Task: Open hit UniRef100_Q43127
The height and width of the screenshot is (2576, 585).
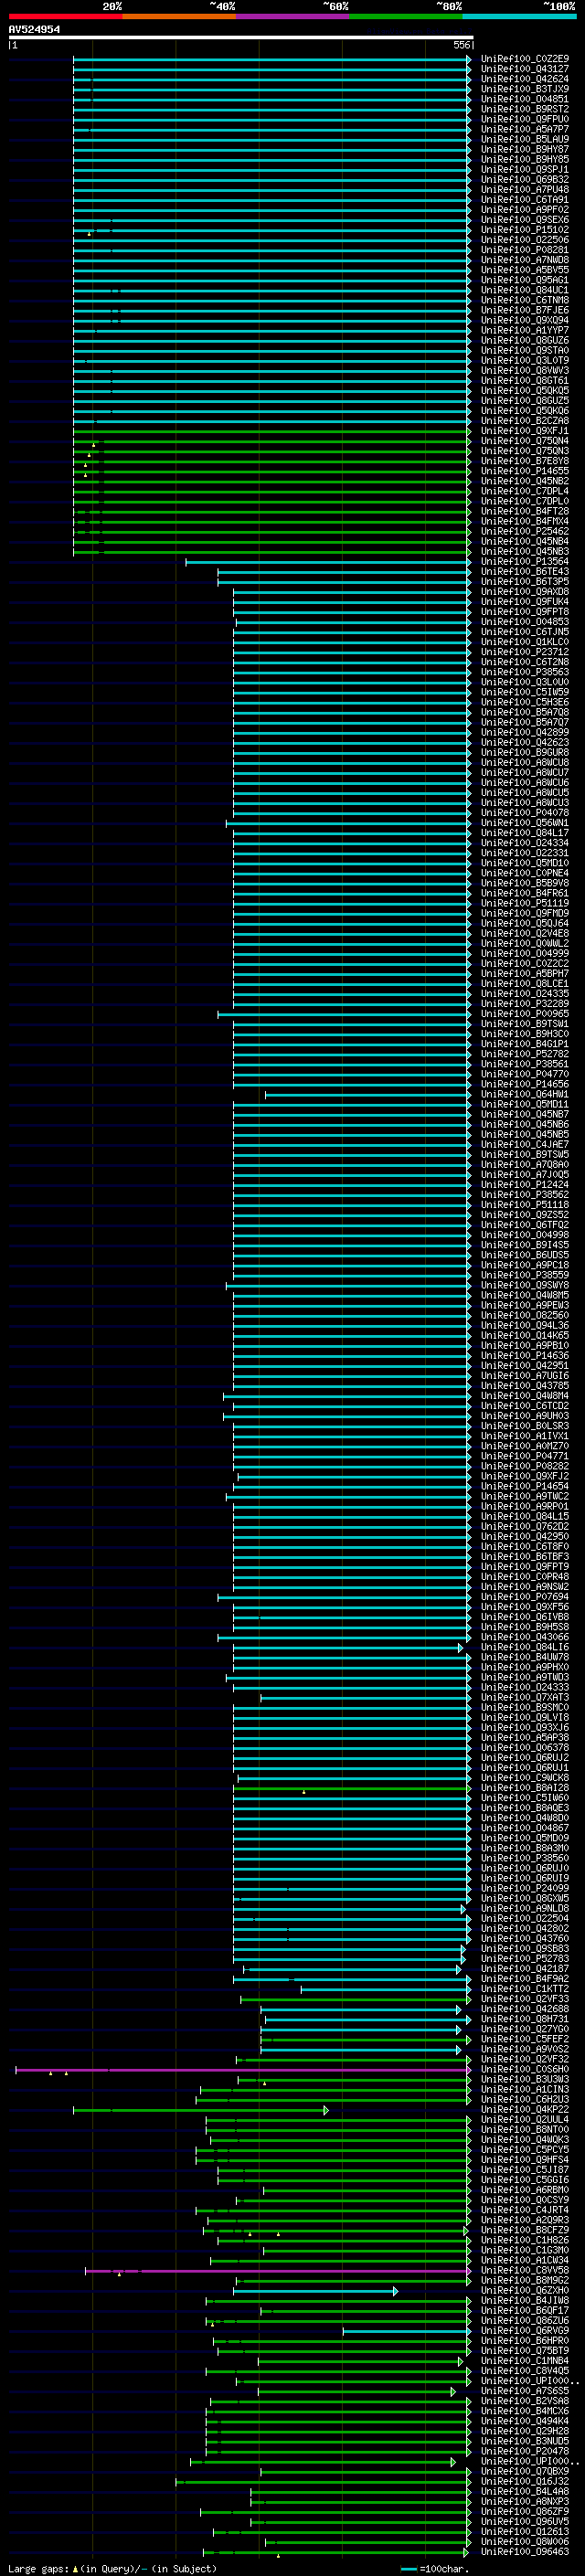Action: 524,69
